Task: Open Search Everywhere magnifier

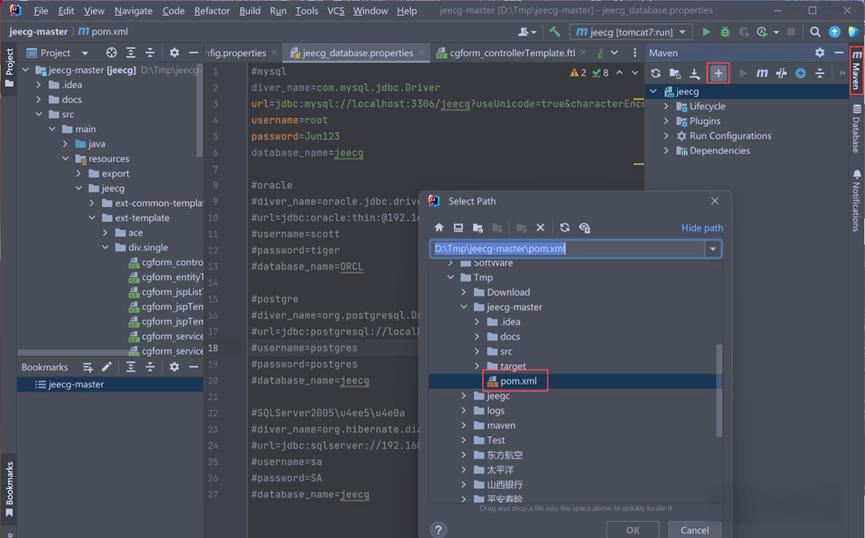Action: point(815,32)
